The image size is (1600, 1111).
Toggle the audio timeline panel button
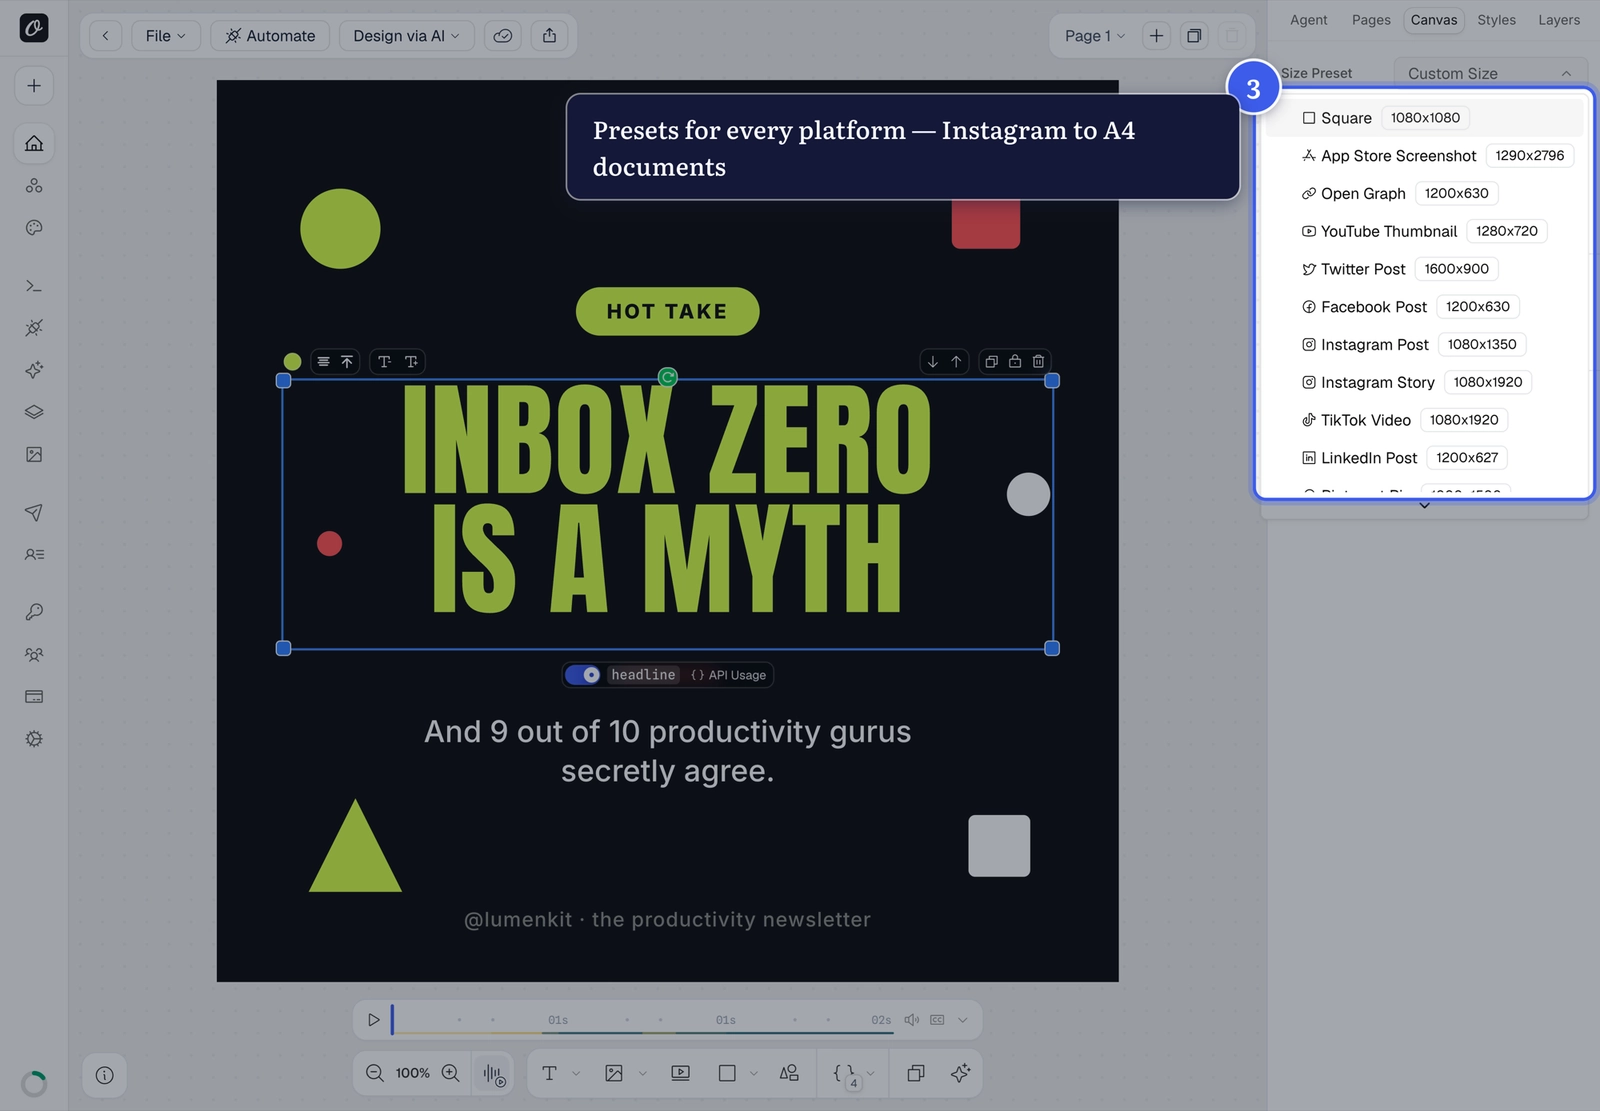coord(494,1074)
